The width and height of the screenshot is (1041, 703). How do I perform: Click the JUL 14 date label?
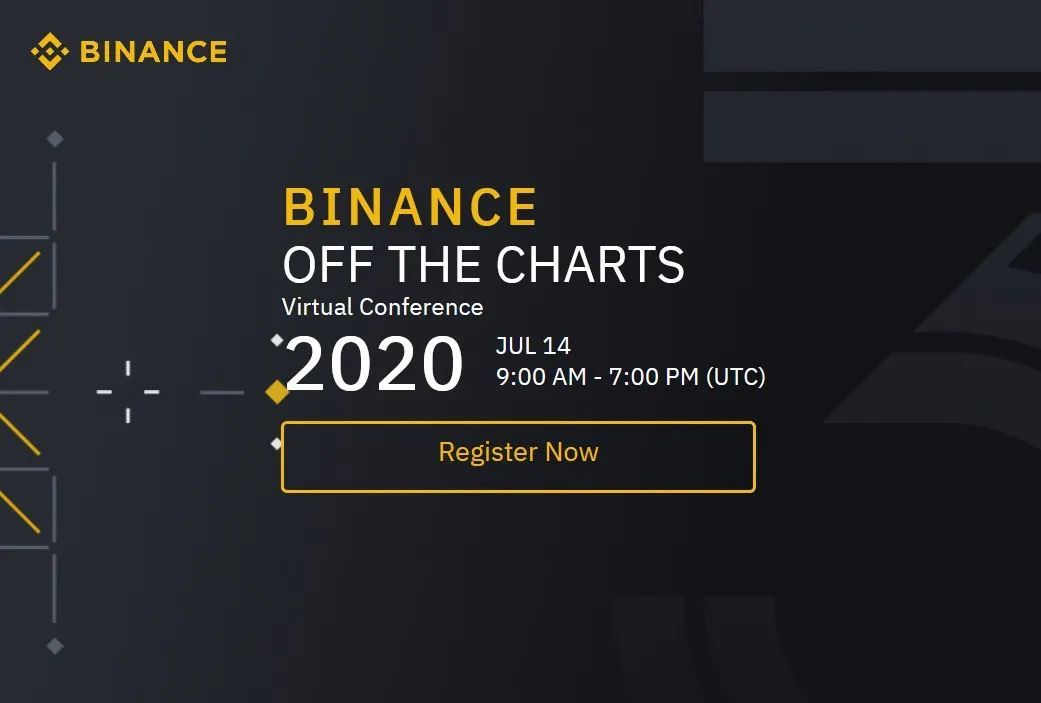pyautogui.click(x=533, y=345)
